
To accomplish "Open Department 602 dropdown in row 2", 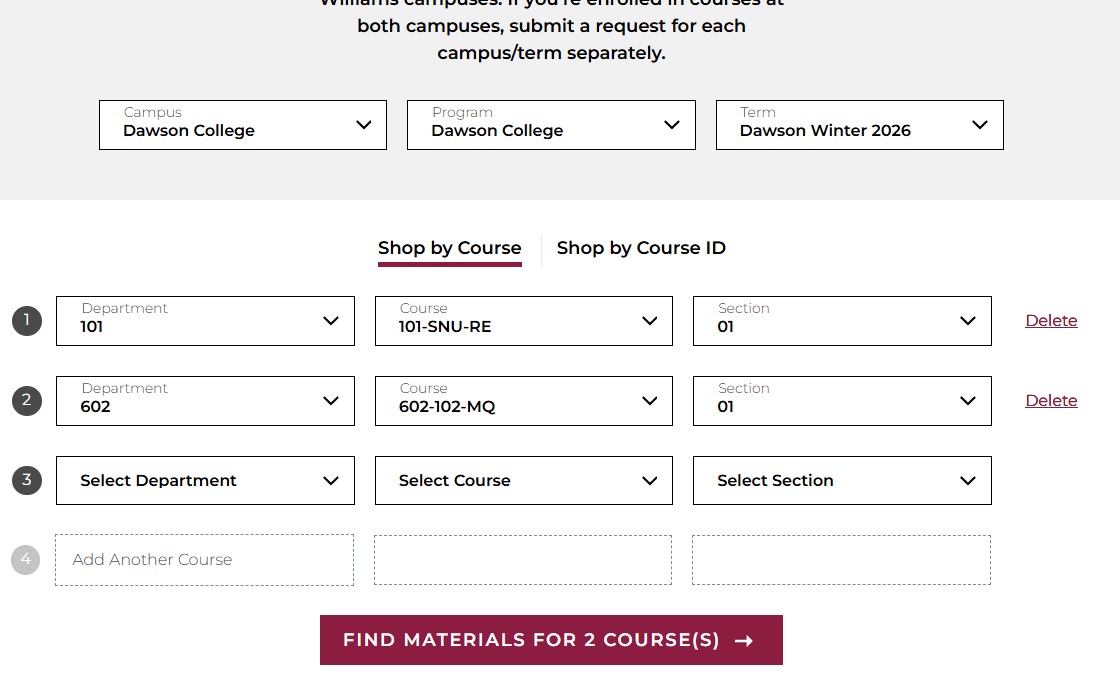I will tap(205, 401).
